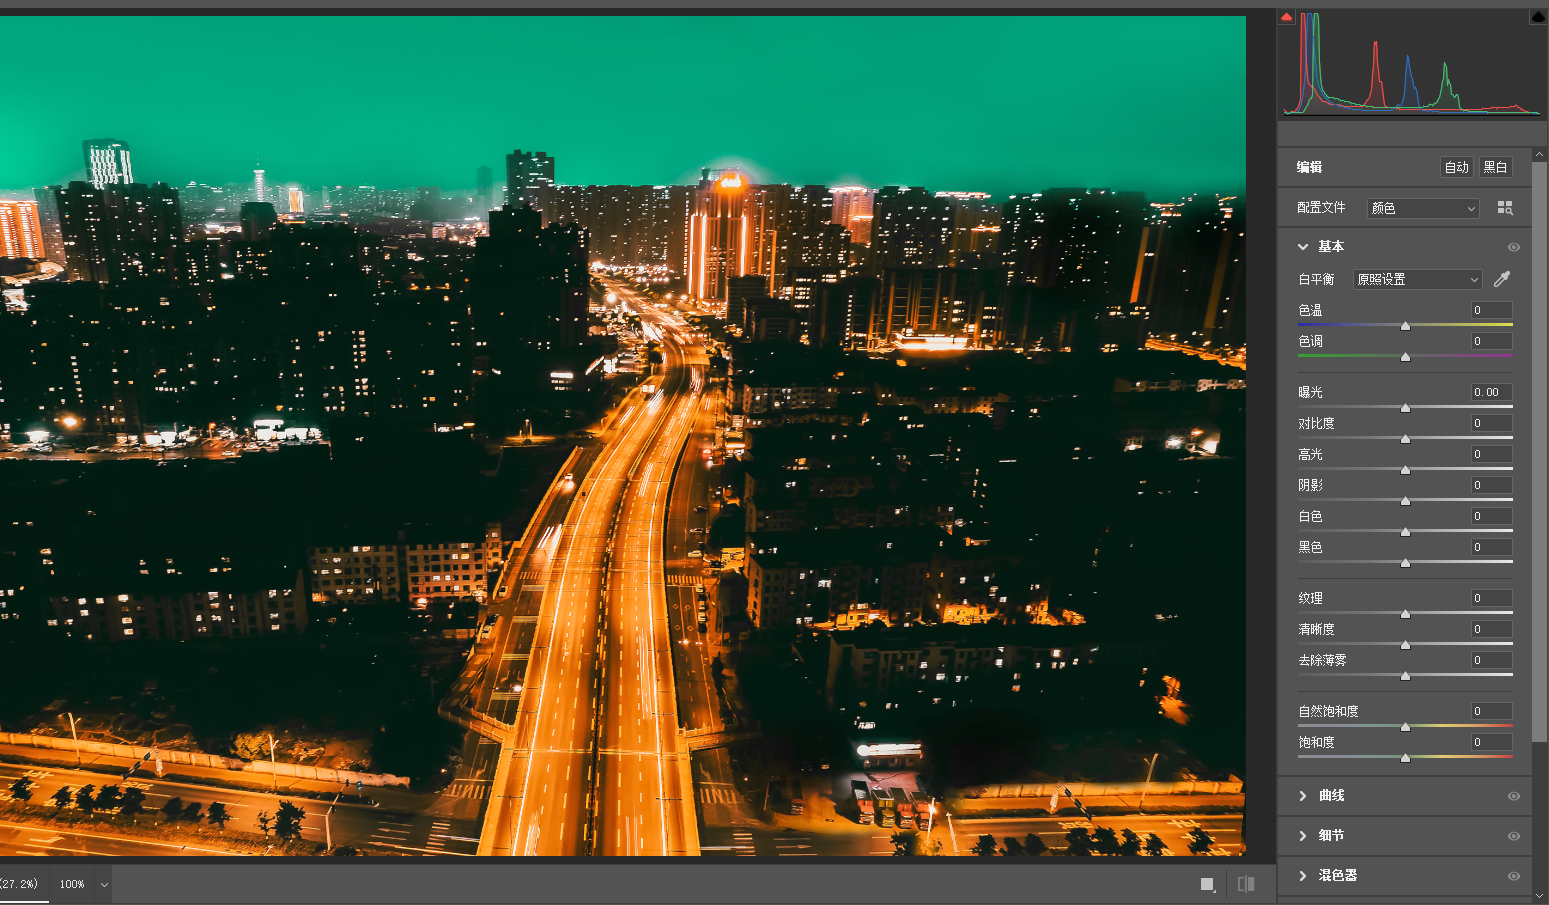Click the 色温 slider handle
This screenshot has width=1549, height=905.
point(1405,326)
